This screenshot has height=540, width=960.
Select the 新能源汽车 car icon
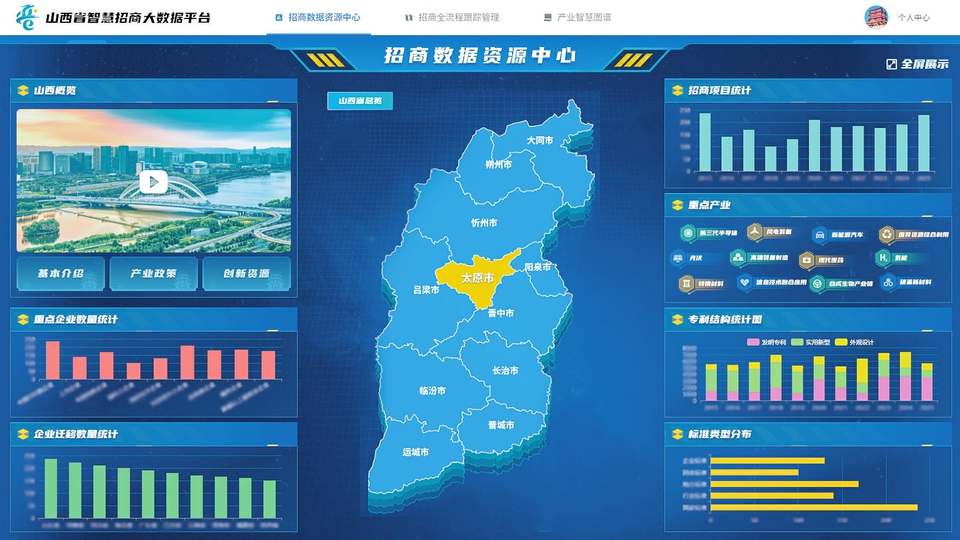pyautogui.click(x=820, y=233)
